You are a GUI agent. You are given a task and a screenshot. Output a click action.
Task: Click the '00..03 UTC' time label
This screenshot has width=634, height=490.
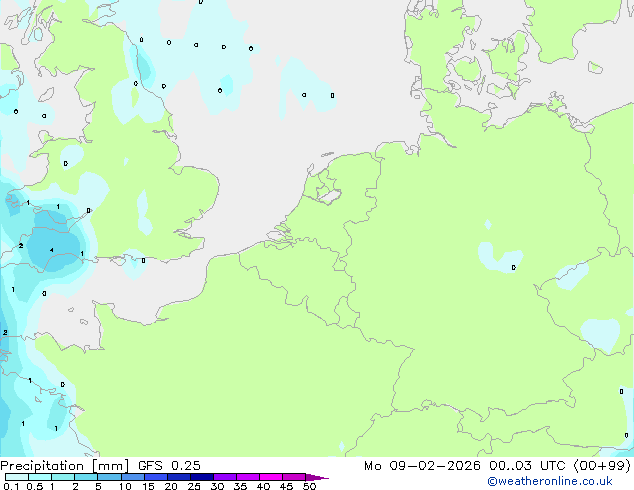pos(527,466)
